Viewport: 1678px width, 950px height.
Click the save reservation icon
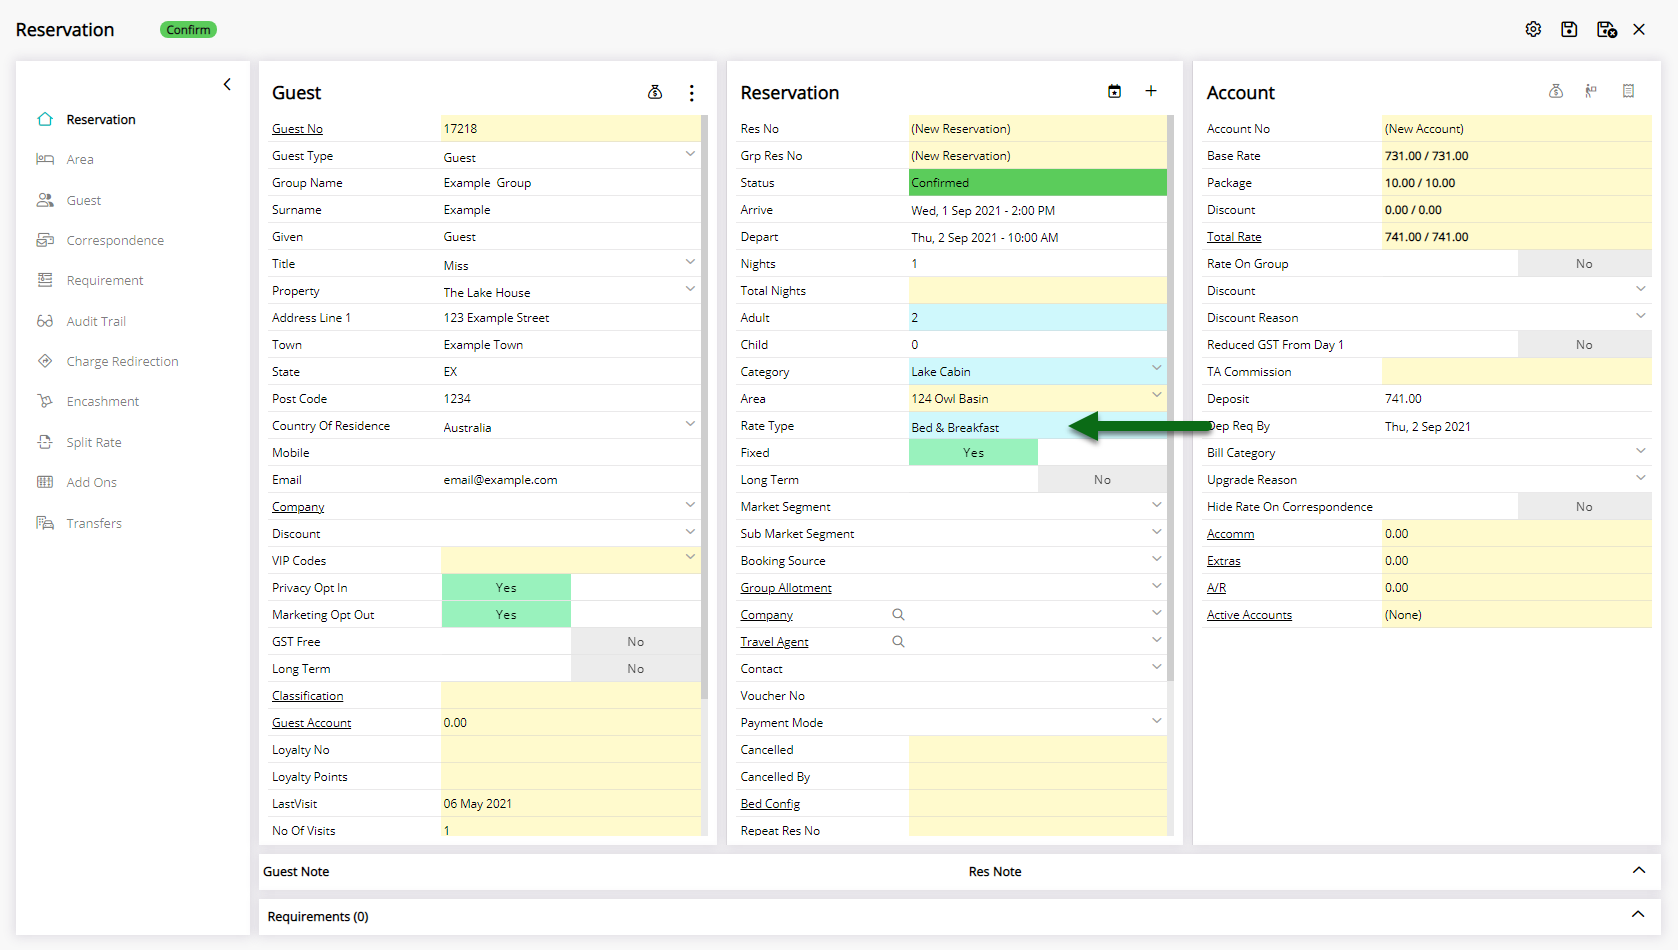point(1569,29)
